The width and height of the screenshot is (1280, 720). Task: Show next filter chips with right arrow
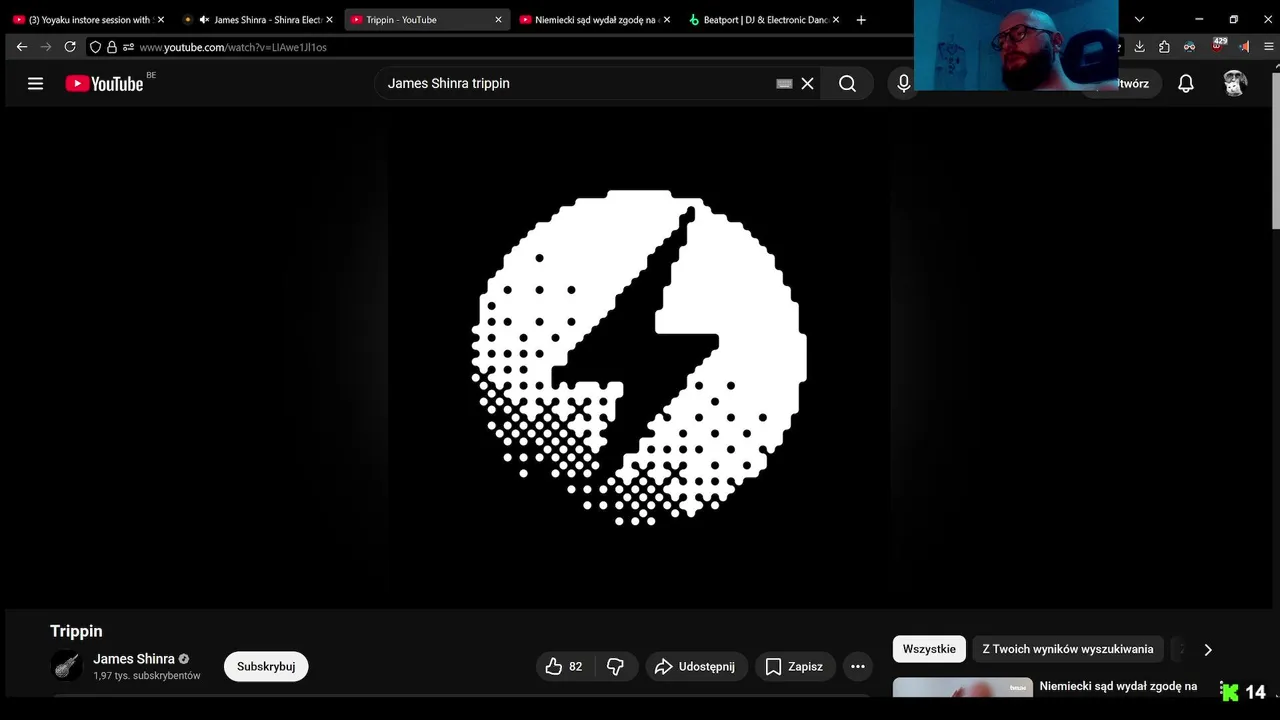tap(1207, 649)
